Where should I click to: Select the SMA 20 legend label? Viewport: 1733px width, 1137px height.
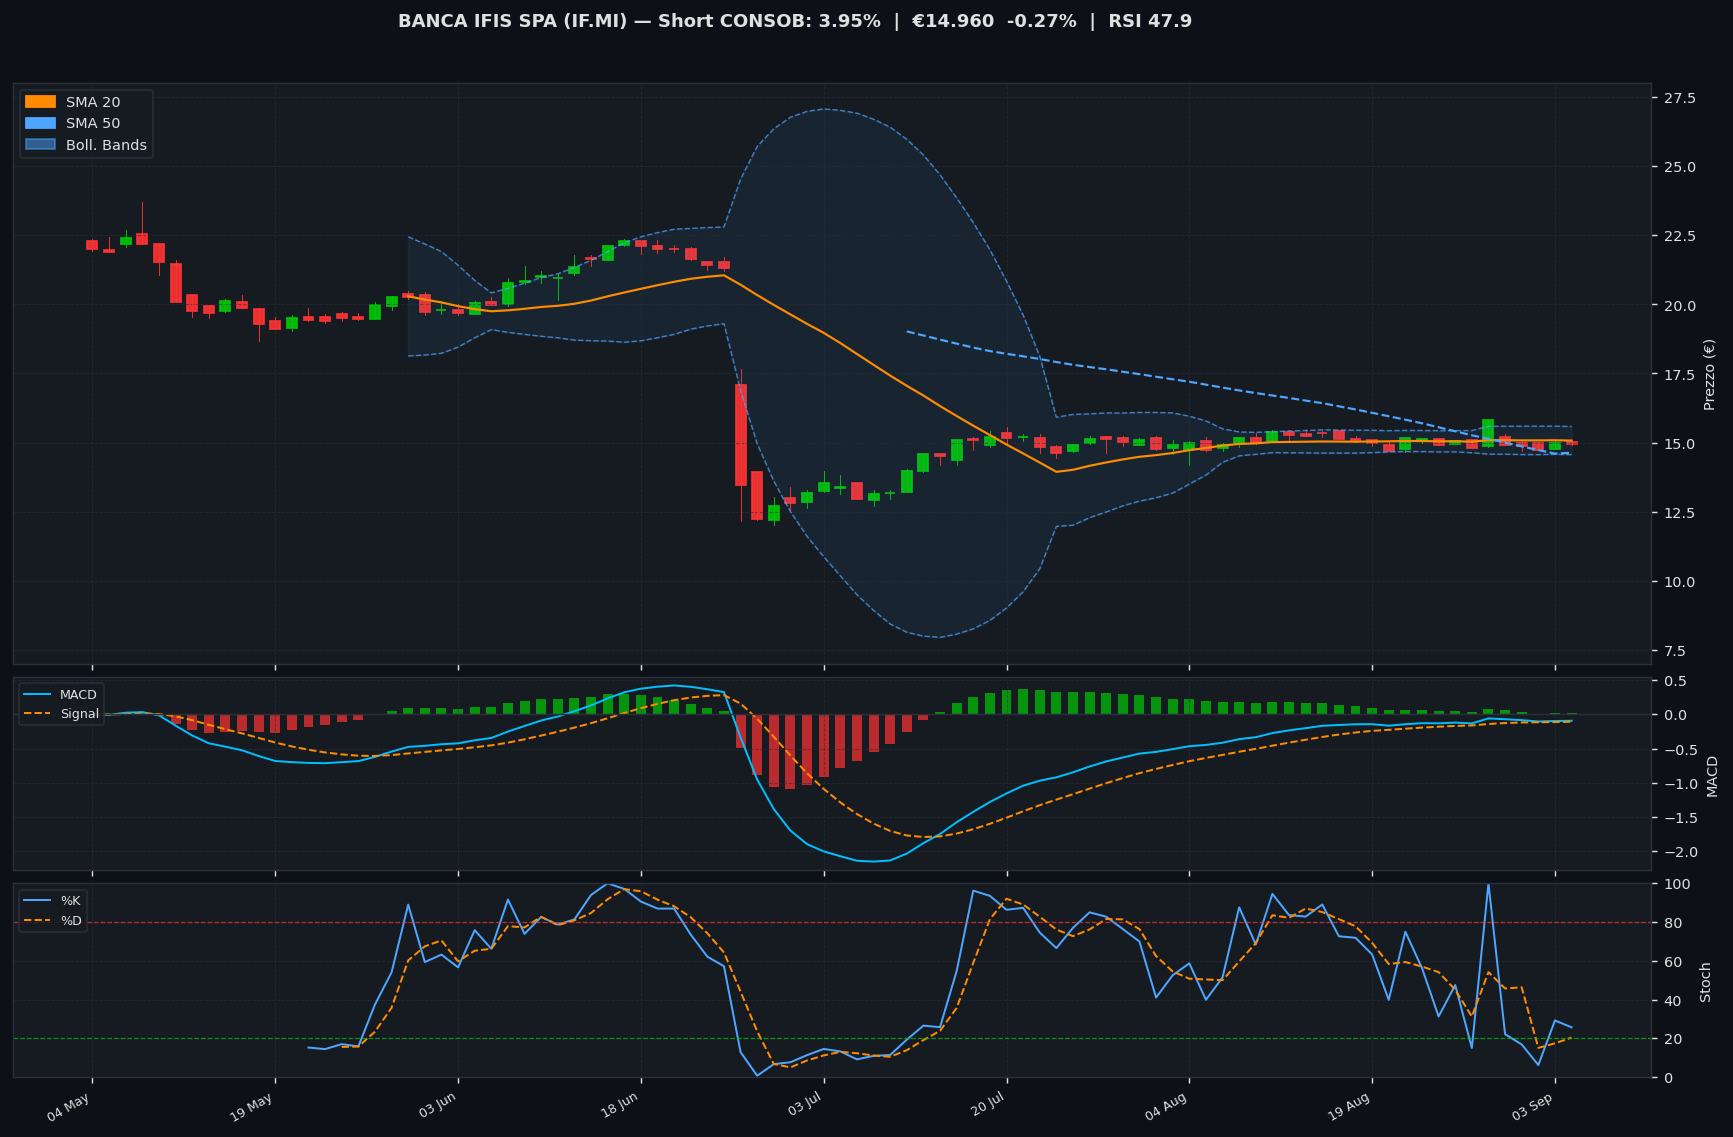click(93, 102)
